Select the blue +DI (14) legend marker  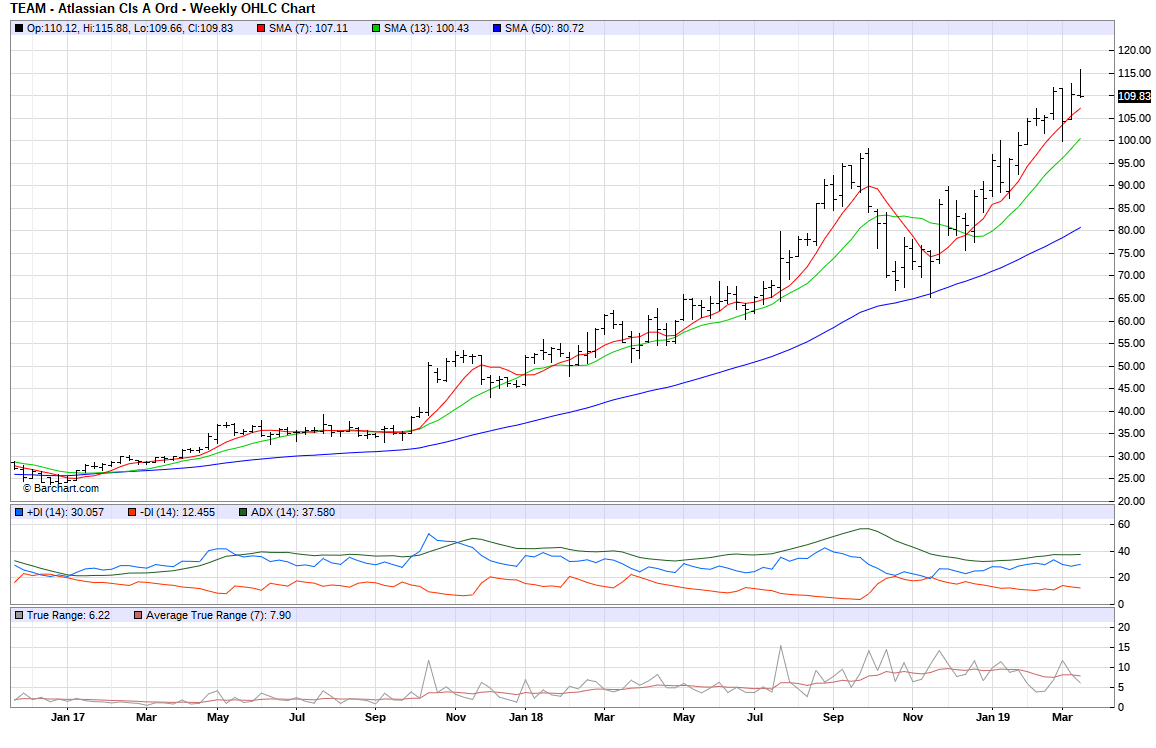click(19, 512)
